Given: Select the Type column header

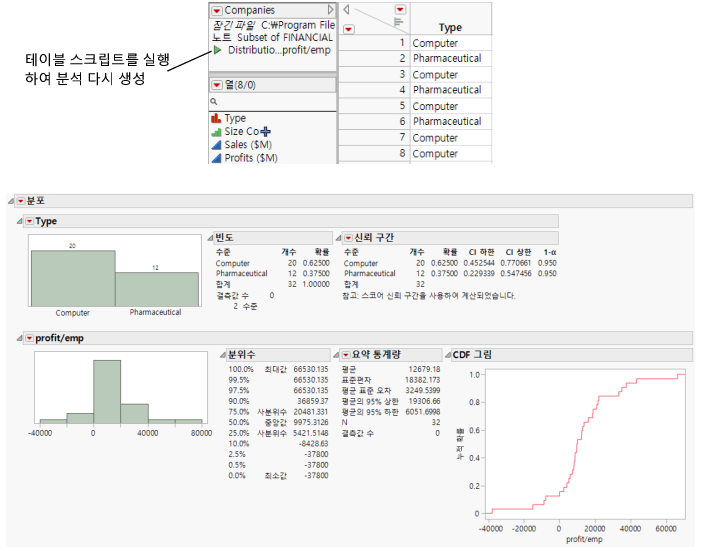Looking at the screenshot, I should click(x=450, y=27).
